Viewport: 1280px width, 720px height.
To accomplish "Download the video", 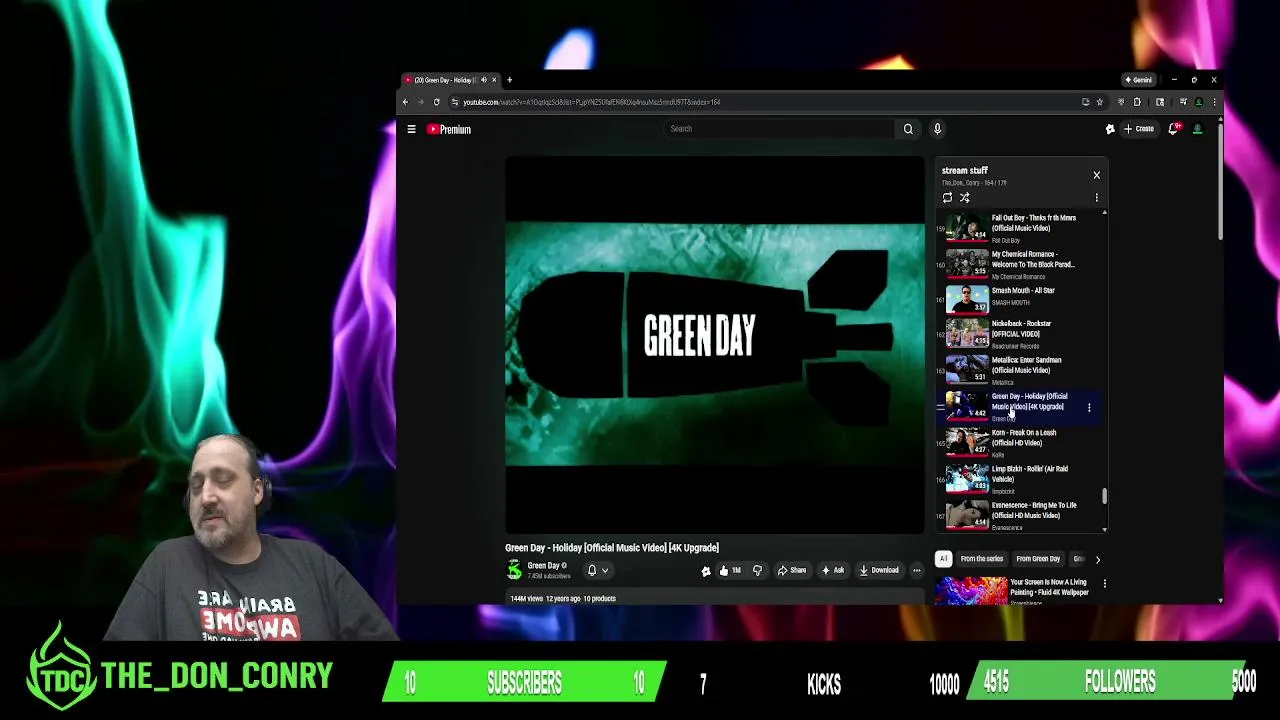I will pyautogui.click(x=879, y=570).
